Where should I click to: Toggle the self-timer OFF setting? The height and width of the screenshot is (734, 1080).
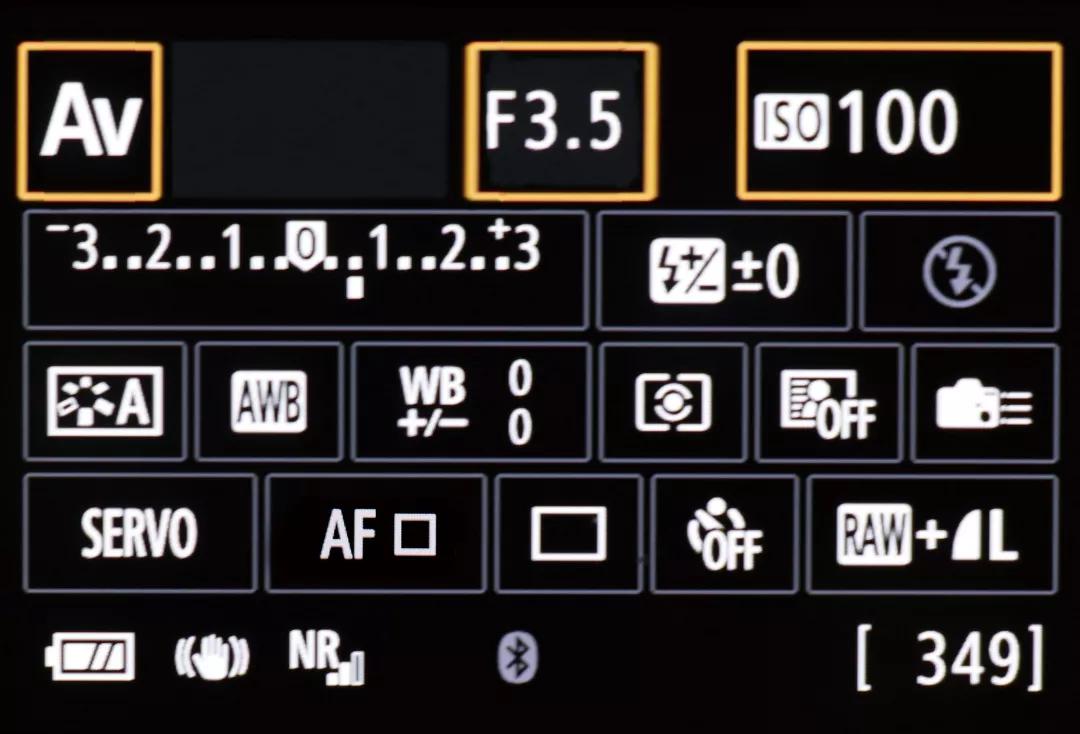(725, 533)
